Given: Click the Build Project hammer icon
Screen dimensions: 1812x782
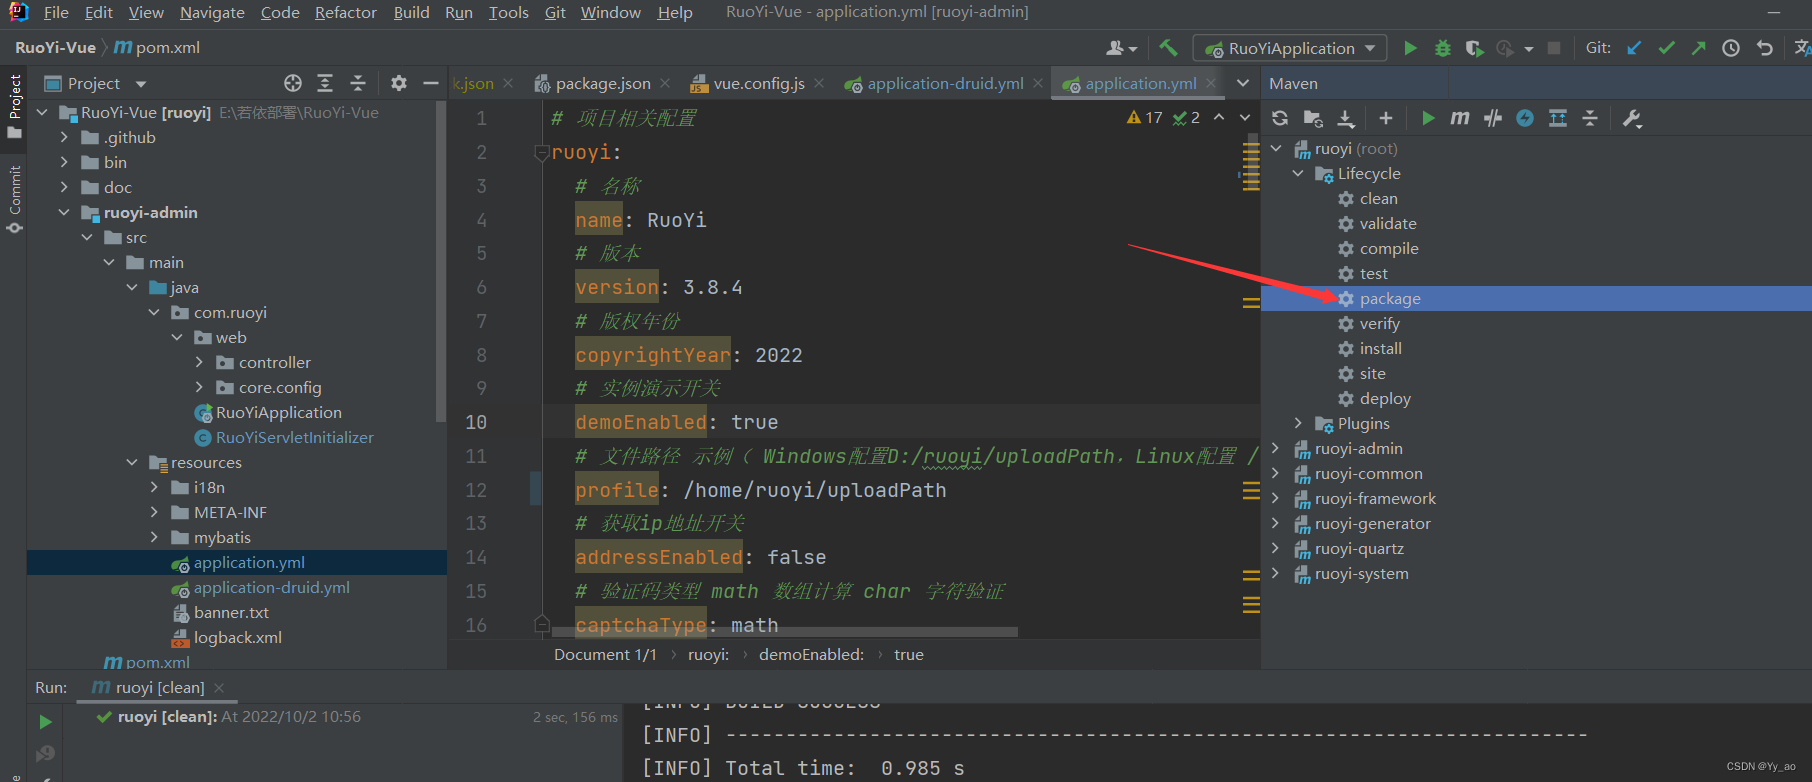Looking at the screenshot, I should tap(1168, 47).
